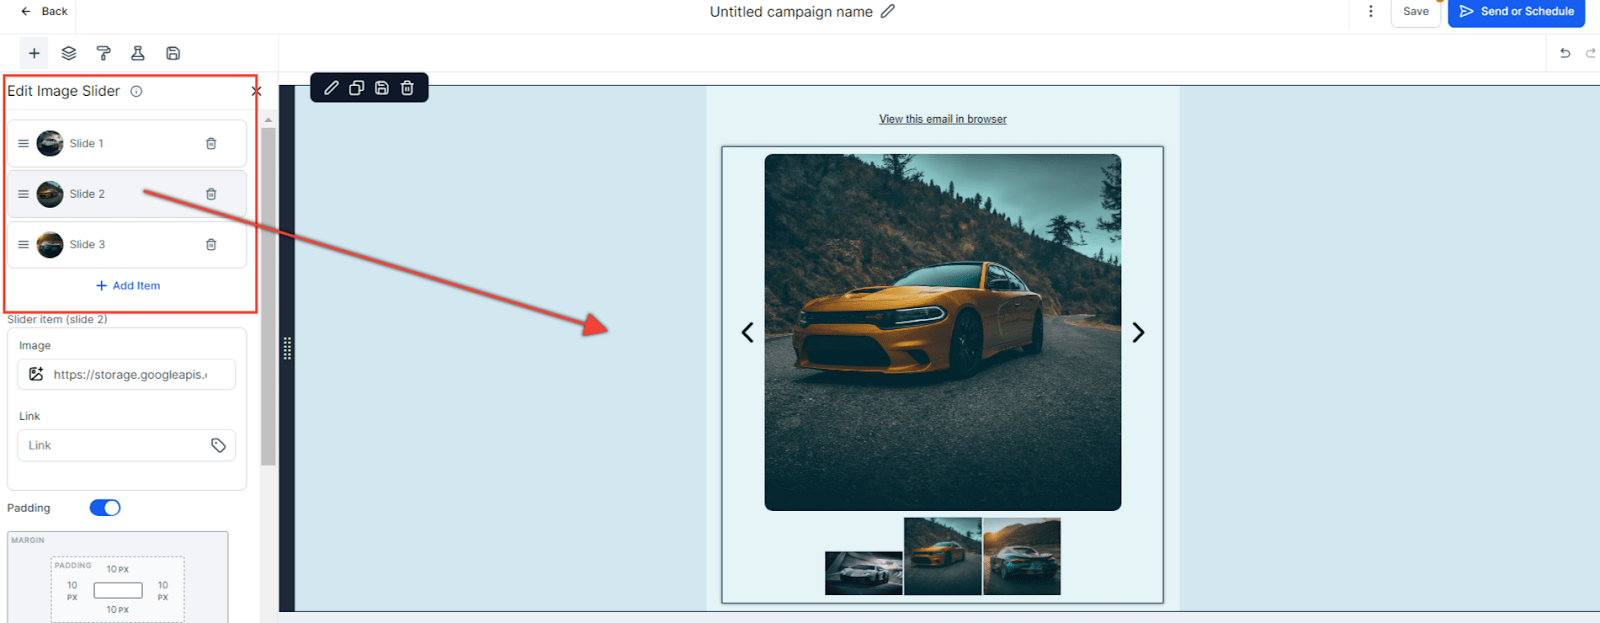Show next slide with right chevron

tap(1138, 332)
